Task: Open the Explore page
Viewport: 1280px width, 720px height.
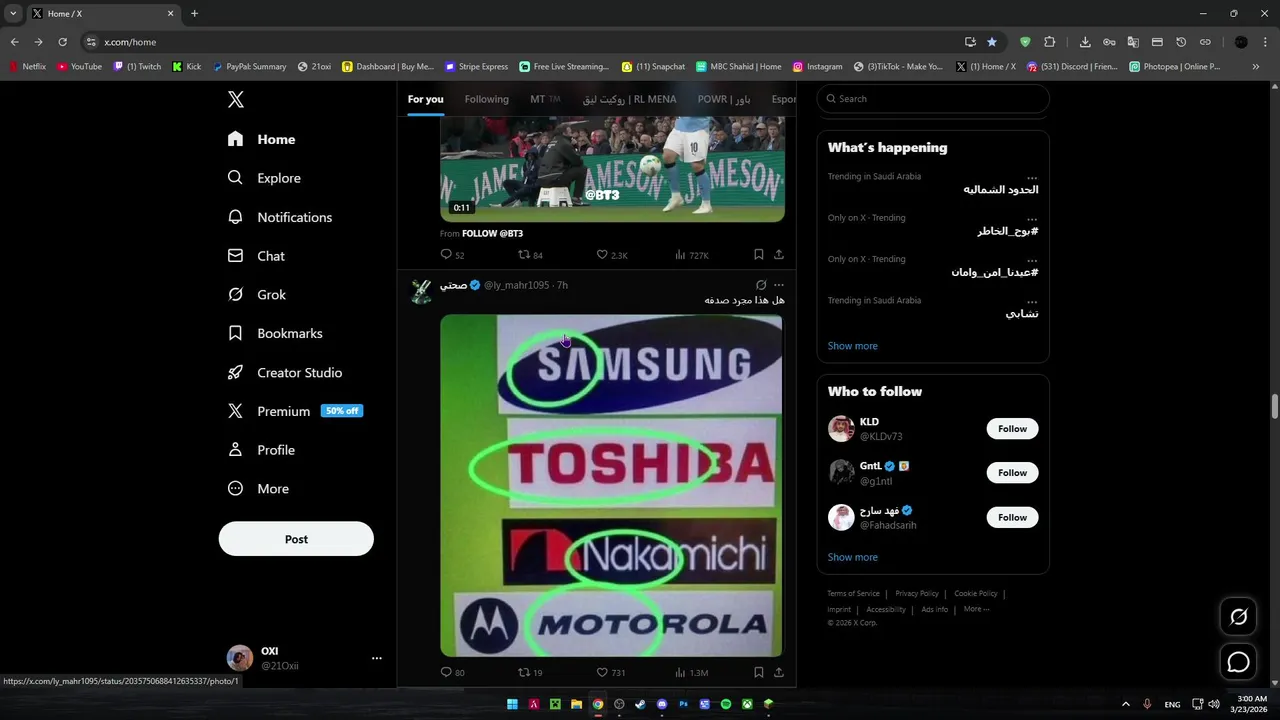Action: 264,178
